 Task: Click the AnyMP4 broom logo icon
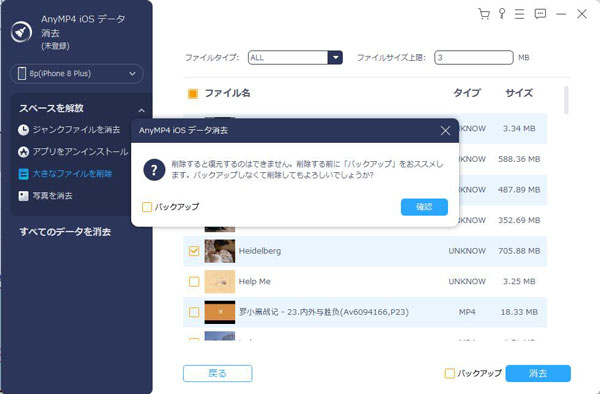click(x=21, y=32)
